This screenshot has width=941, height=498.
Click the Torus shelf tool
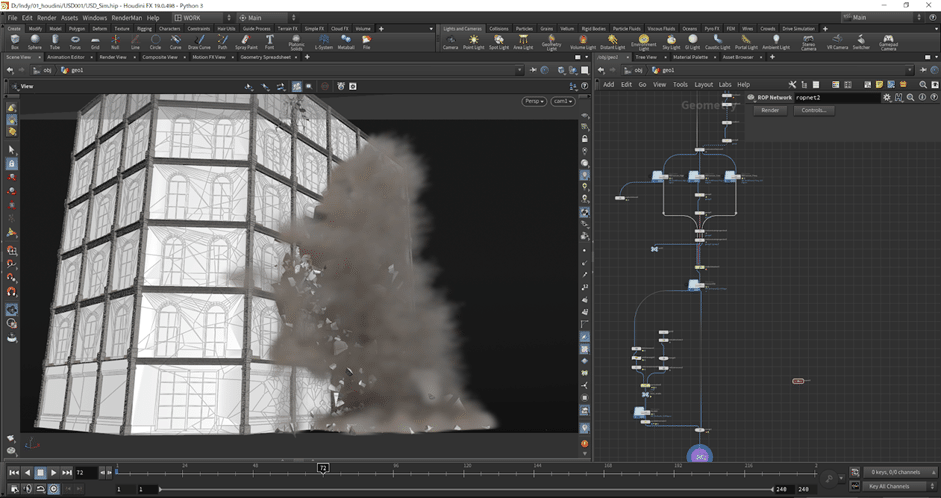click(x=75, y=41)
